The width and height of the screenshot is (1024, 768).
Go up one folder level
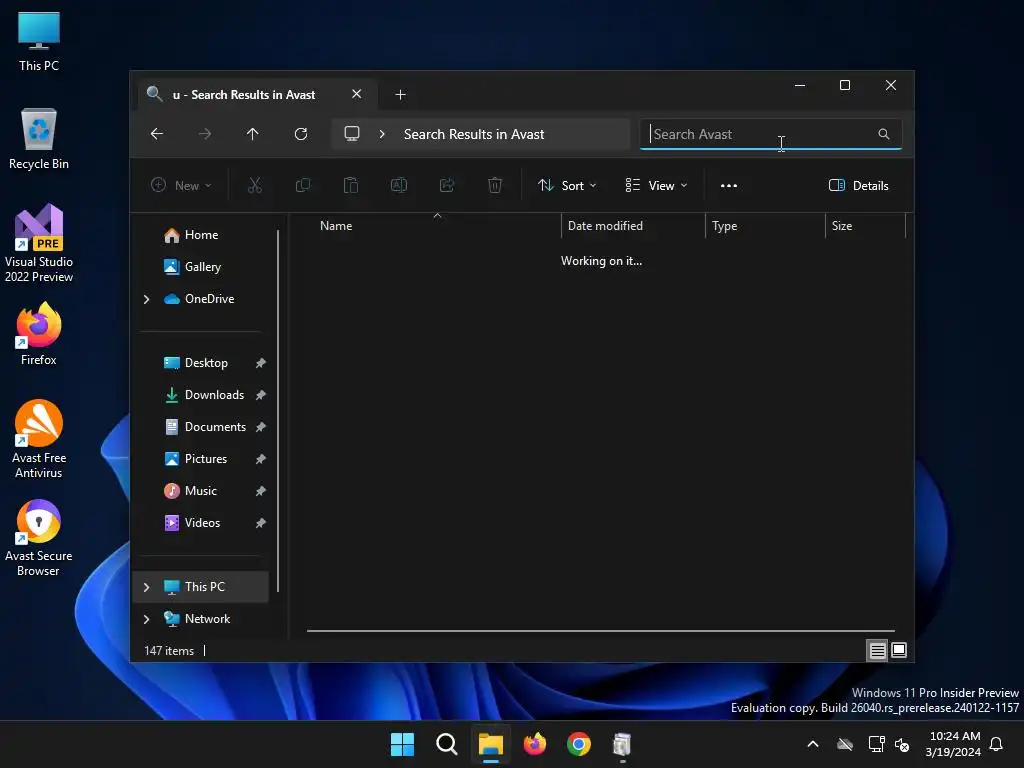pyautogui.click(x=253, y=134)
